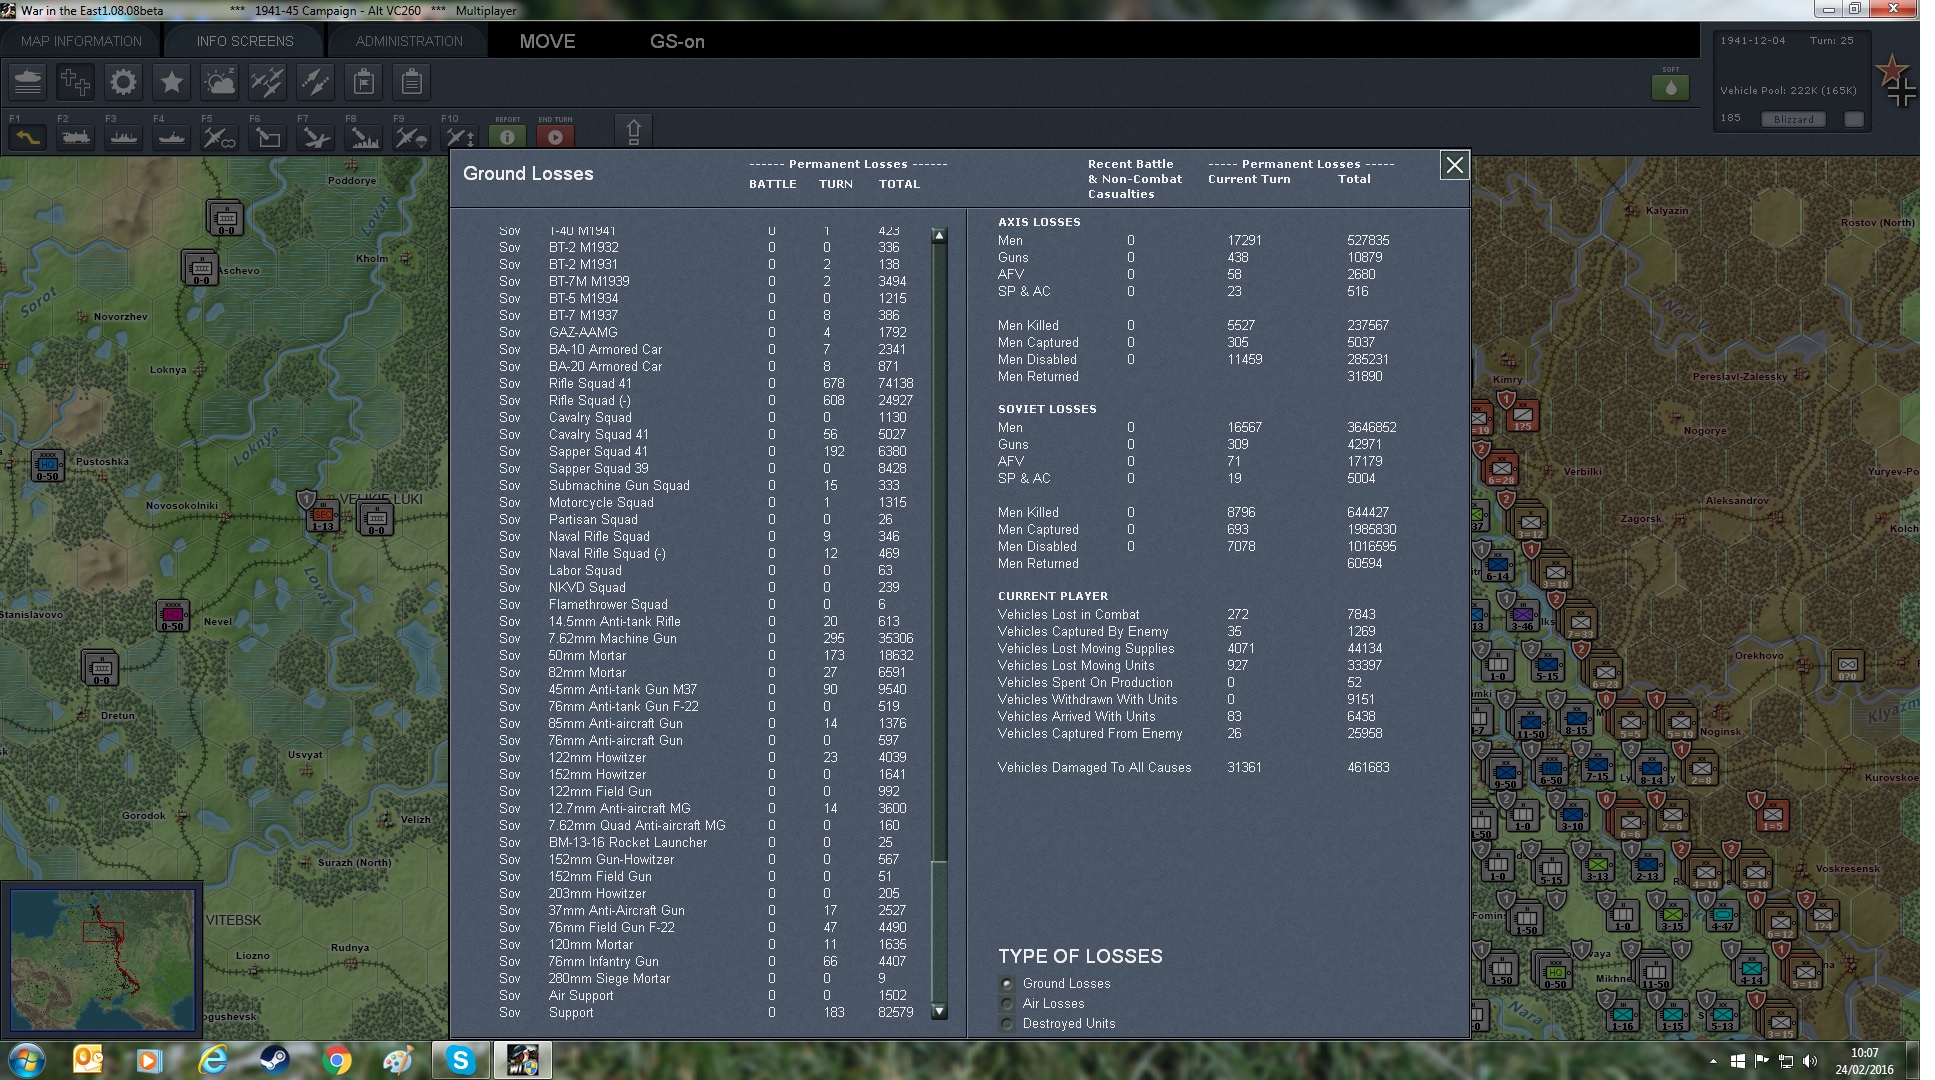Select the F4 amphibious ship mode

pyautogui.click(x=172, y=137)
